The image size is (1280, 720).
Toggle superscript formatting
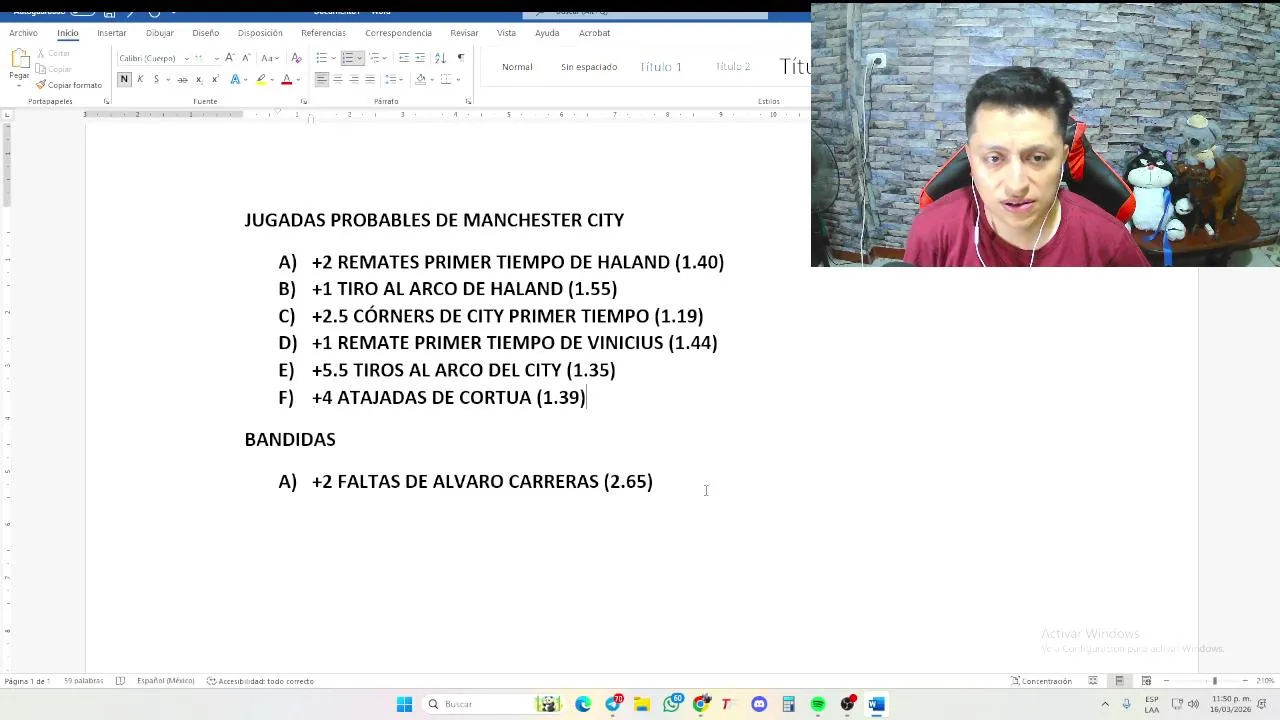215,79
